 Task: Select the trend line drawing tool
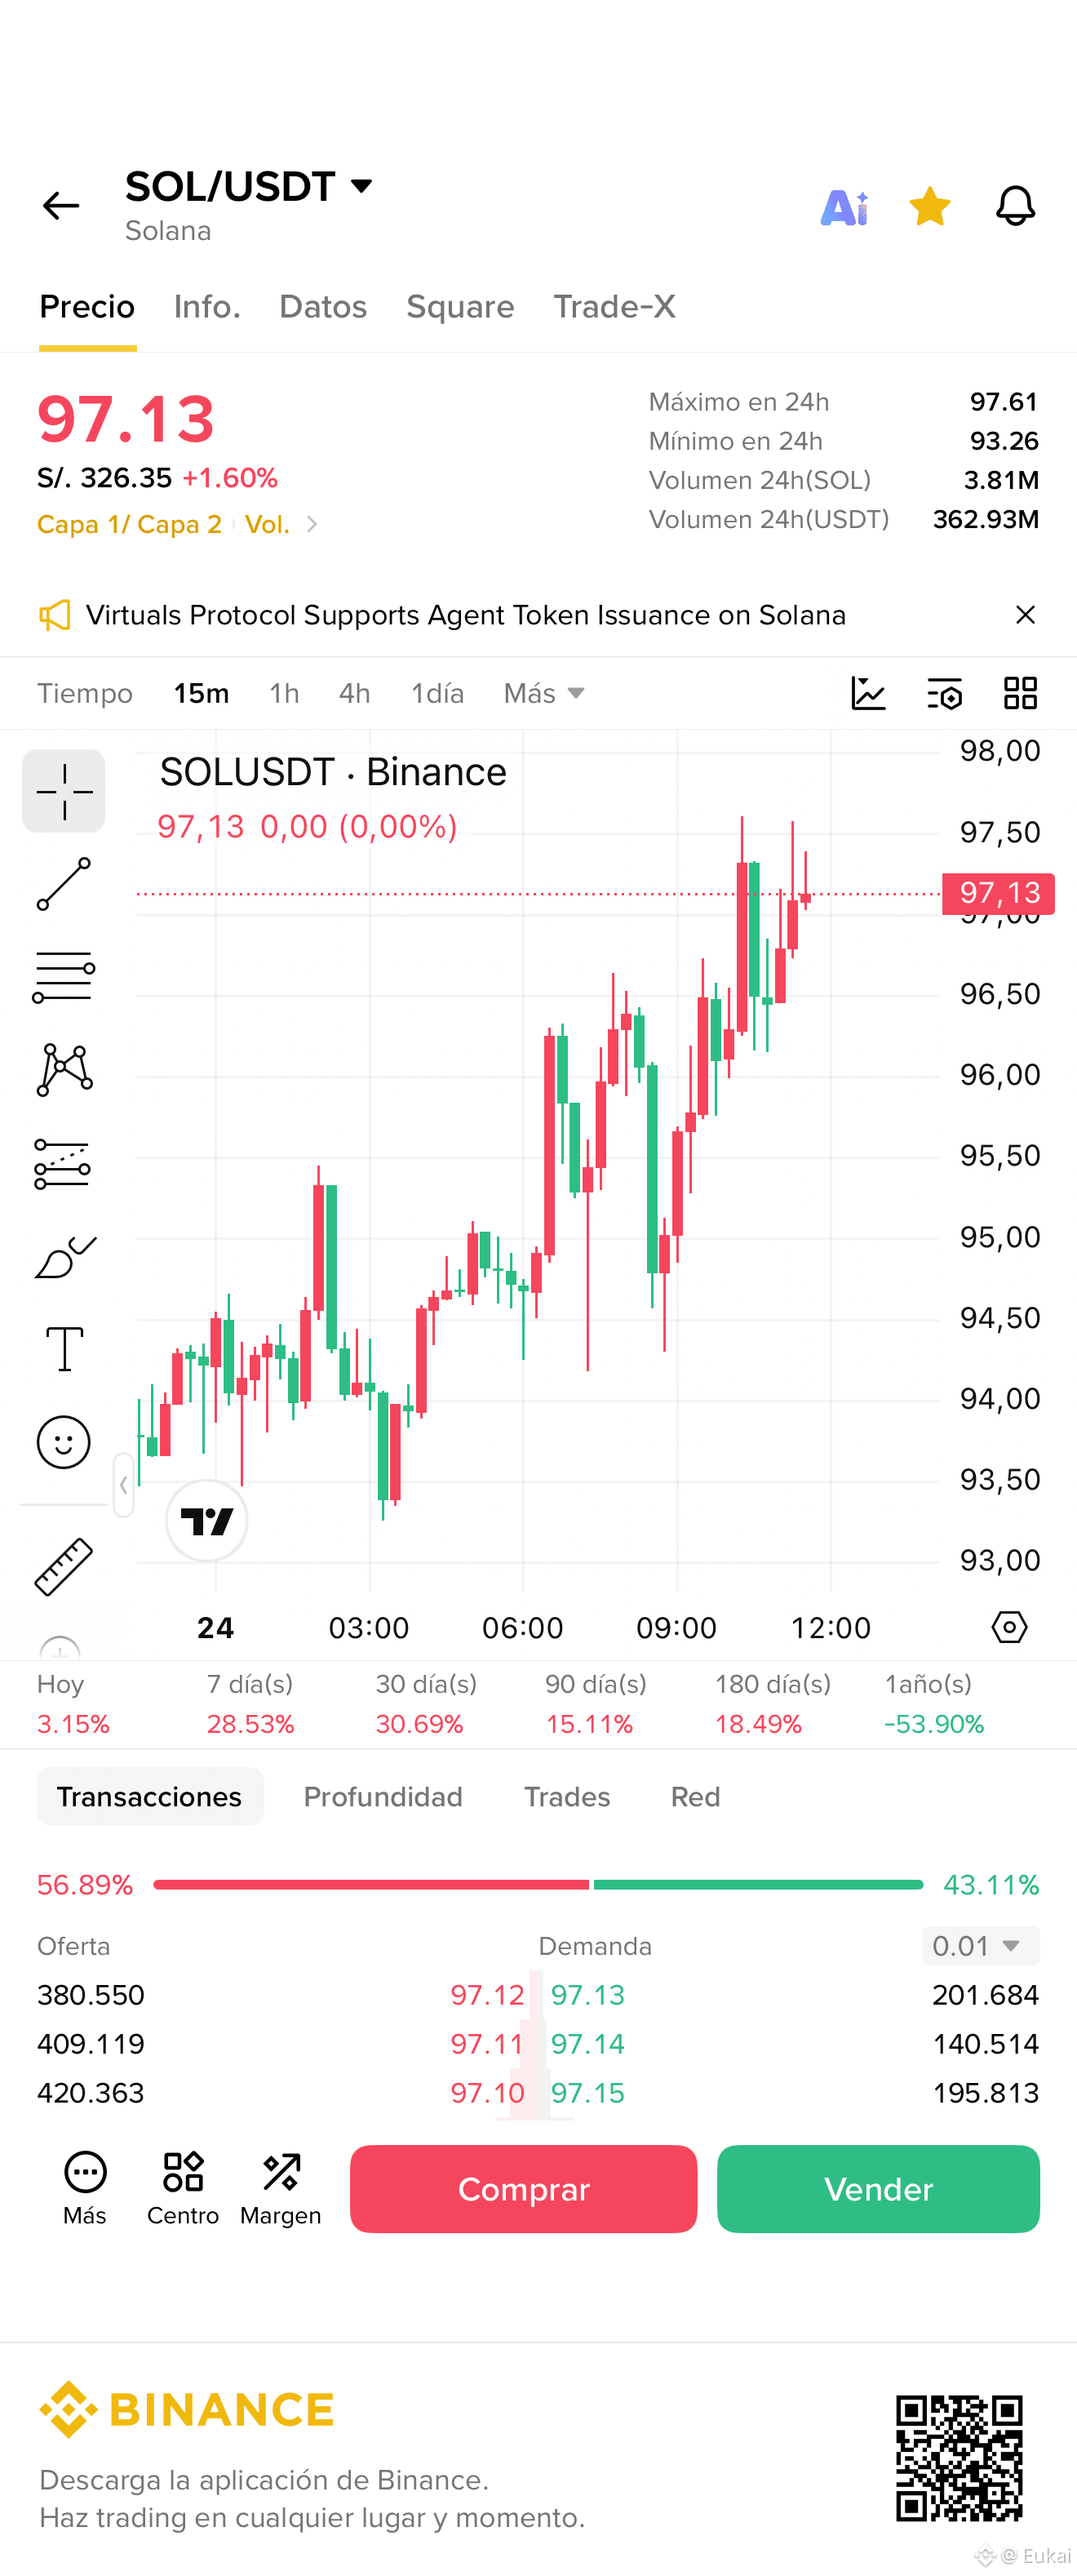pyautogui.click(x=64, y=884)
